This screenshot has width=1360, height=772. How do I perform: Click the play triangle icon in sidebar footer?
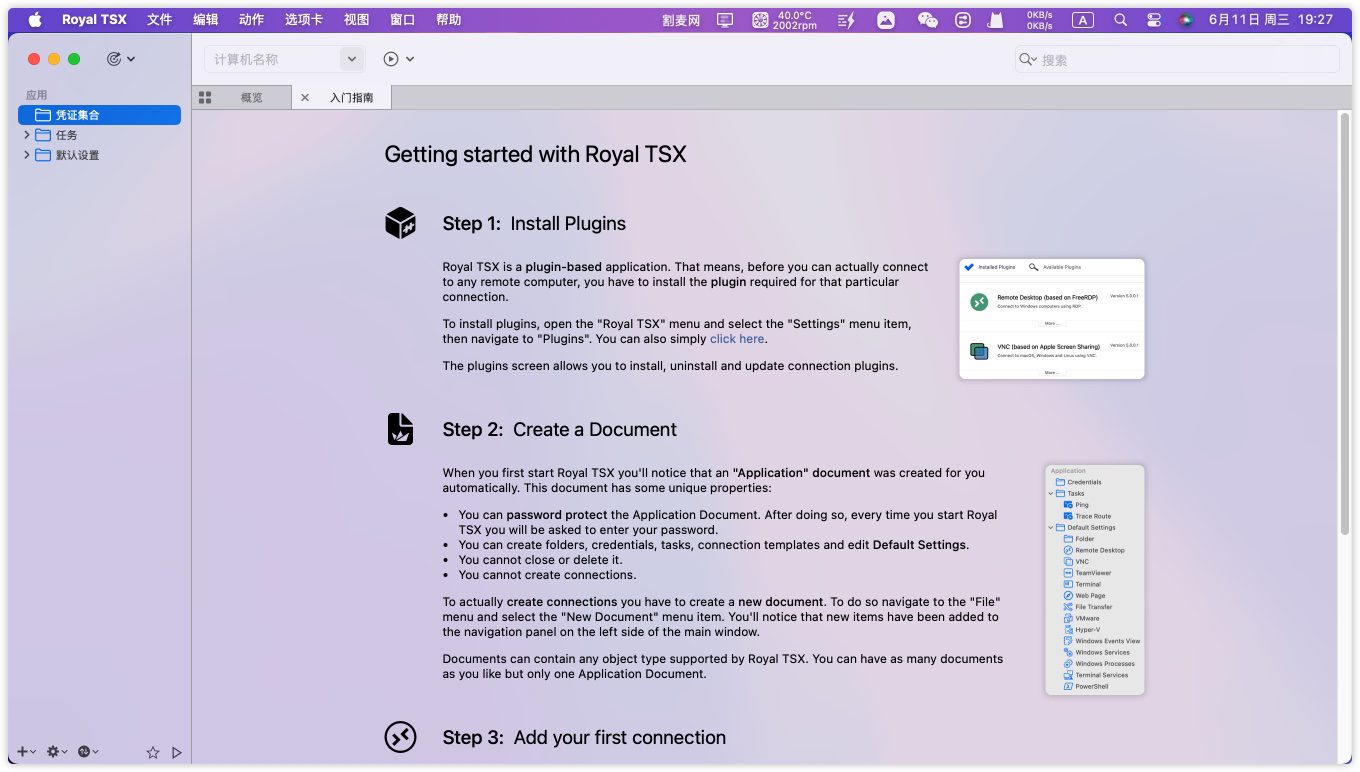pos(177,752)
